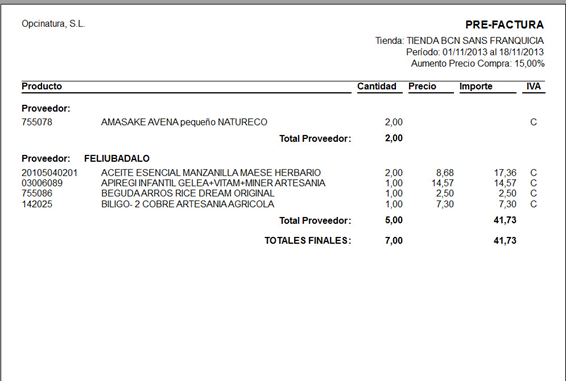Click AMASAKE AVENA pequeño NATURECO product name
This screenshot has height=381, width=566.
coord(184,122)
